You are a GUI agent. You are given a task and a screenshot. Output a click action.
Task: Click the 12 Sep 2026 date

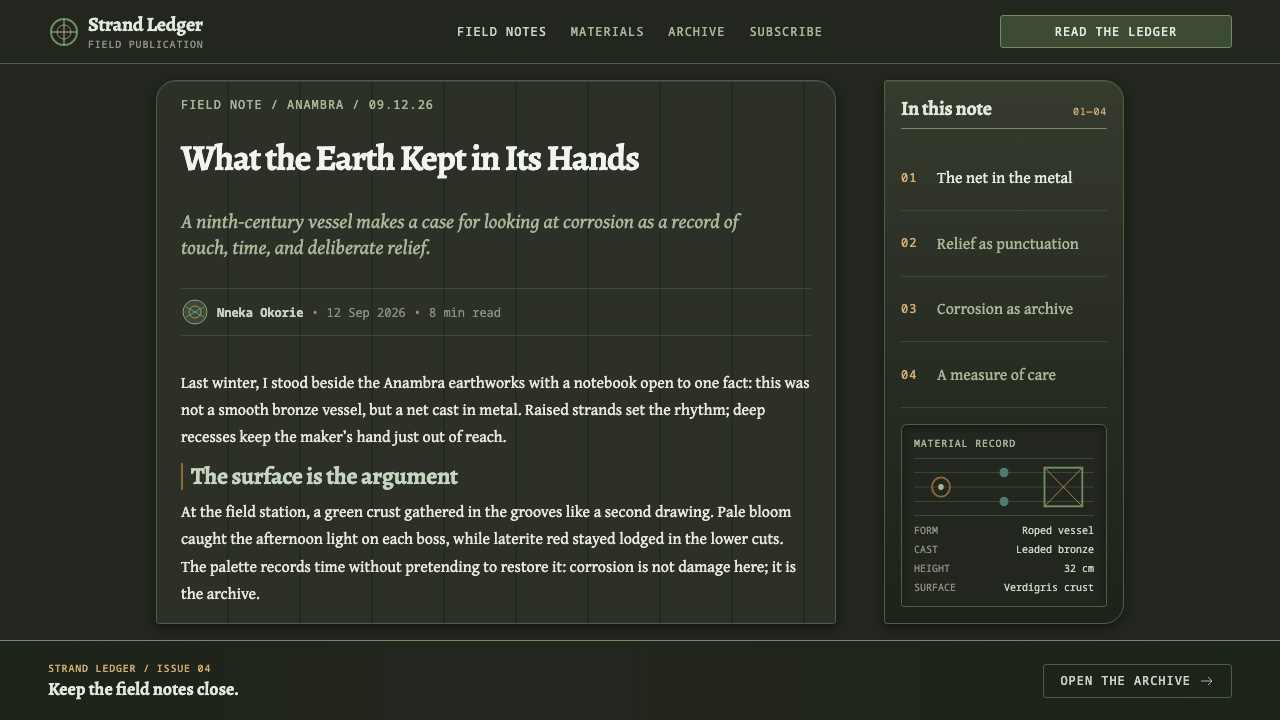click(366, 313)
